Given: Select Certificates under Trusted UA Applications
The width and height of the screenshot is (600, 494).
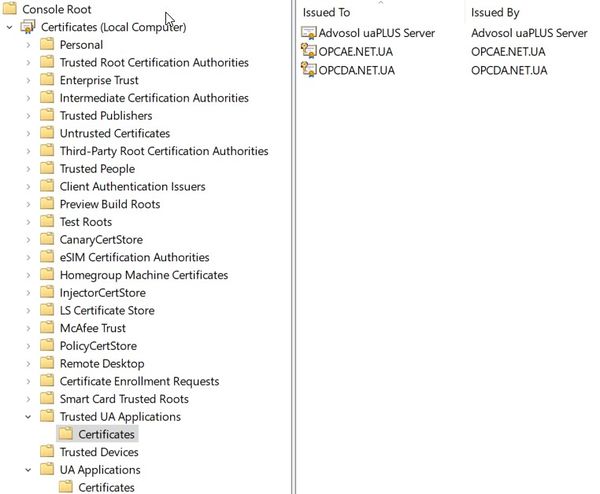Looking at the screenshot, I should click(x=106, y=434).
